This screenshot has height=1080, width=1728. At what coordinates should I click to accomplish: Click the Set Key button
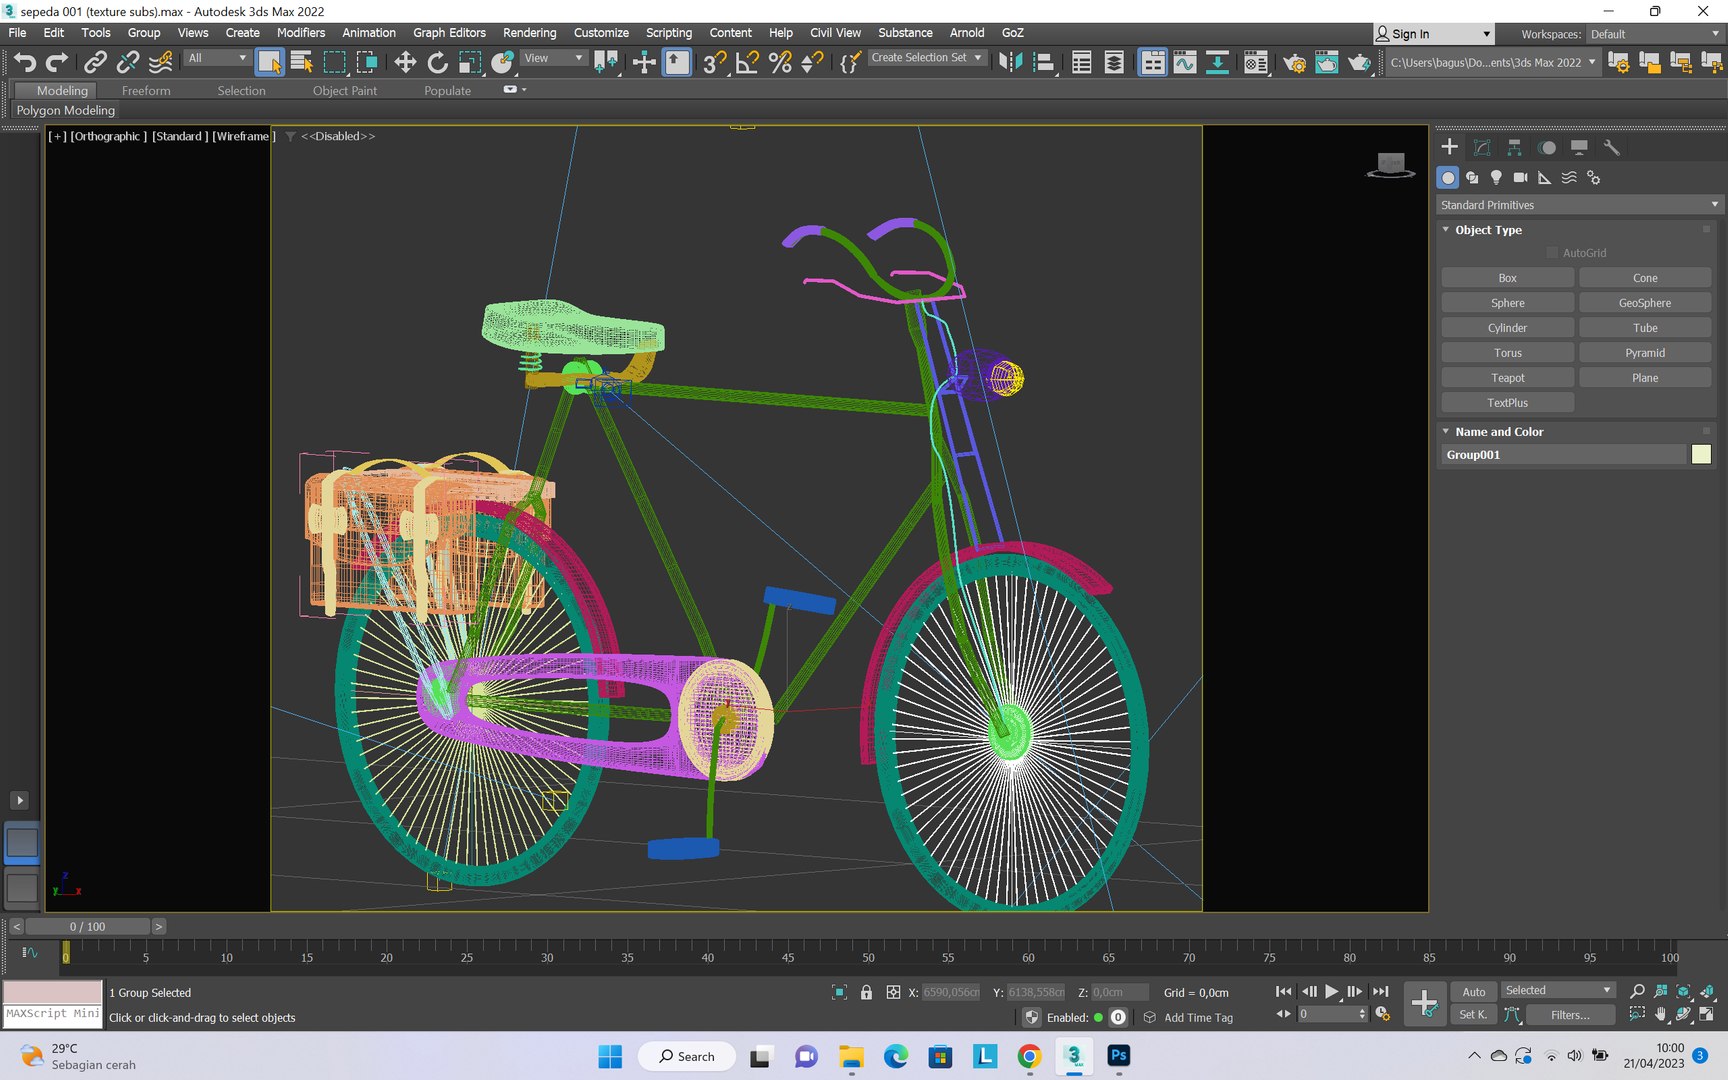click(x=1474, y=1015)
